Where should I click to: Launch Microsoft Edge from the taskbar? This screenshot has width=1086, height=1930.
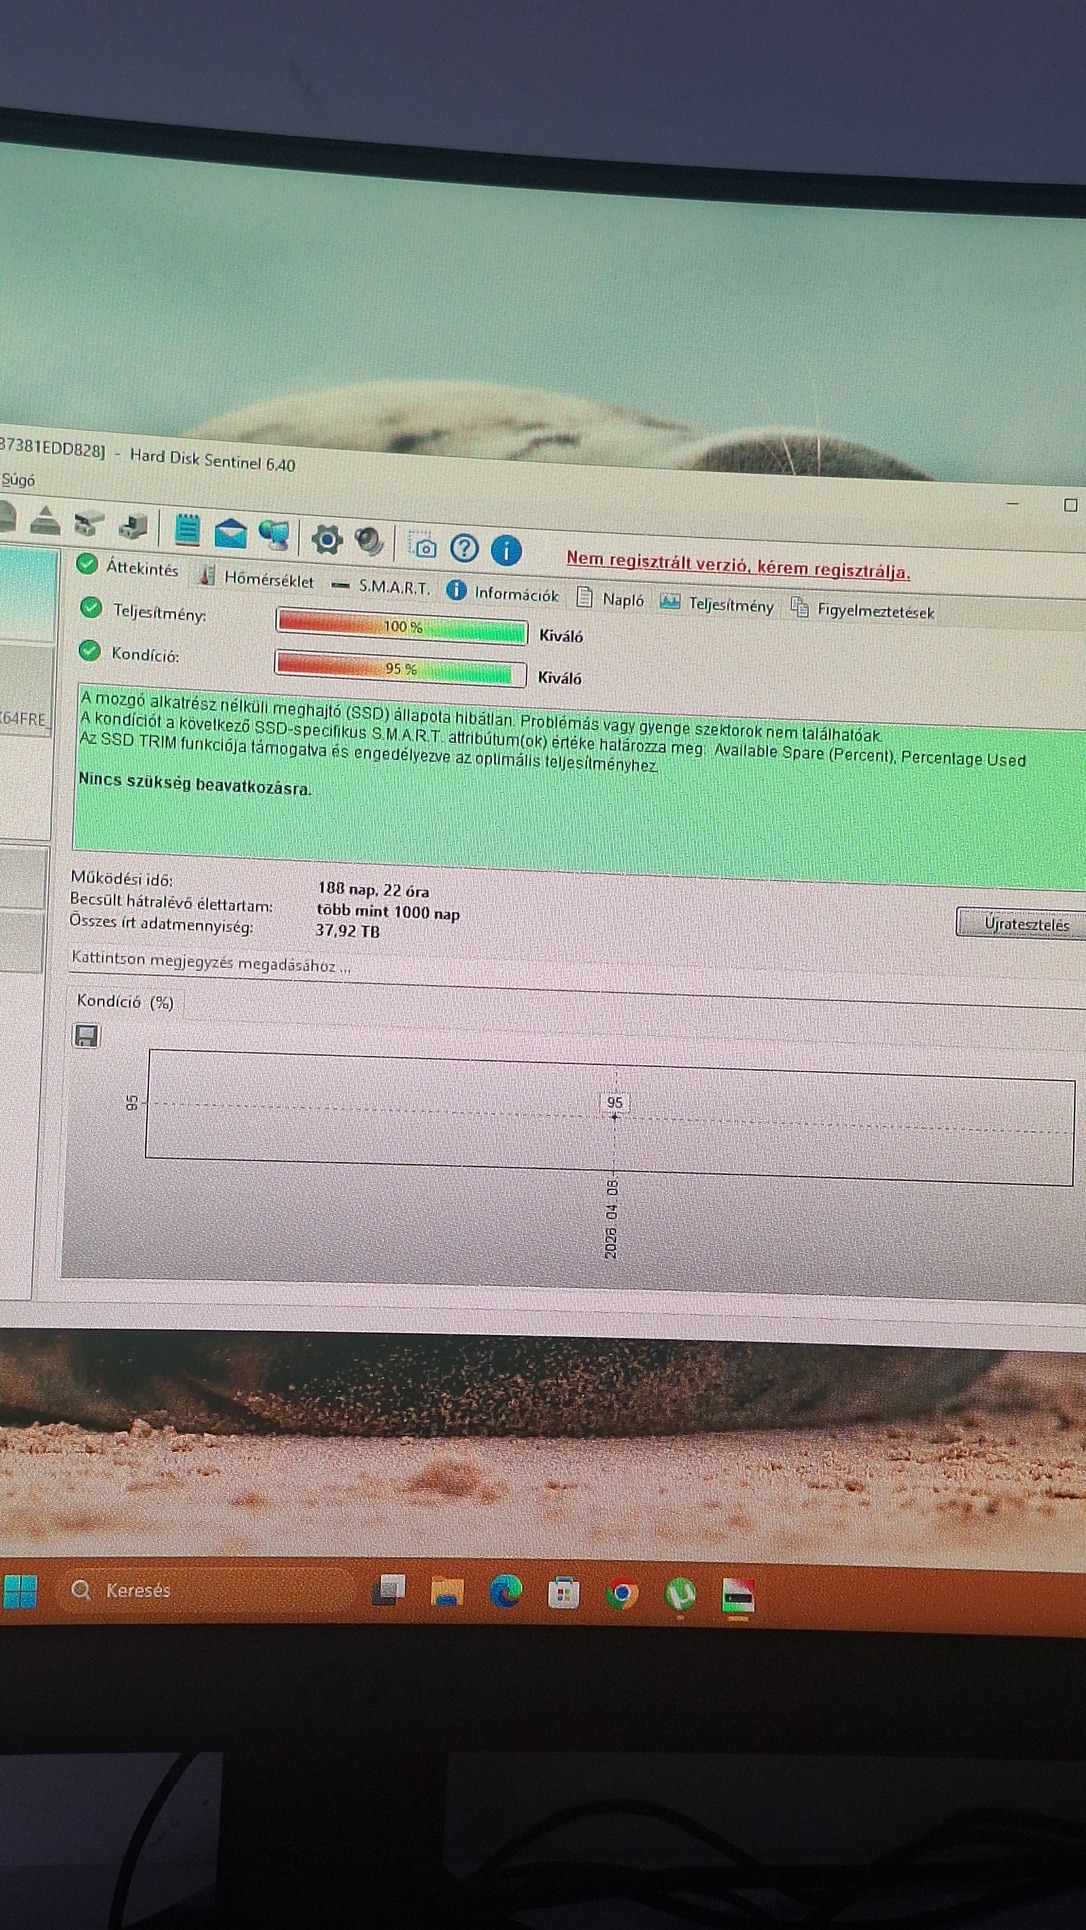(x=505, y=1591)
